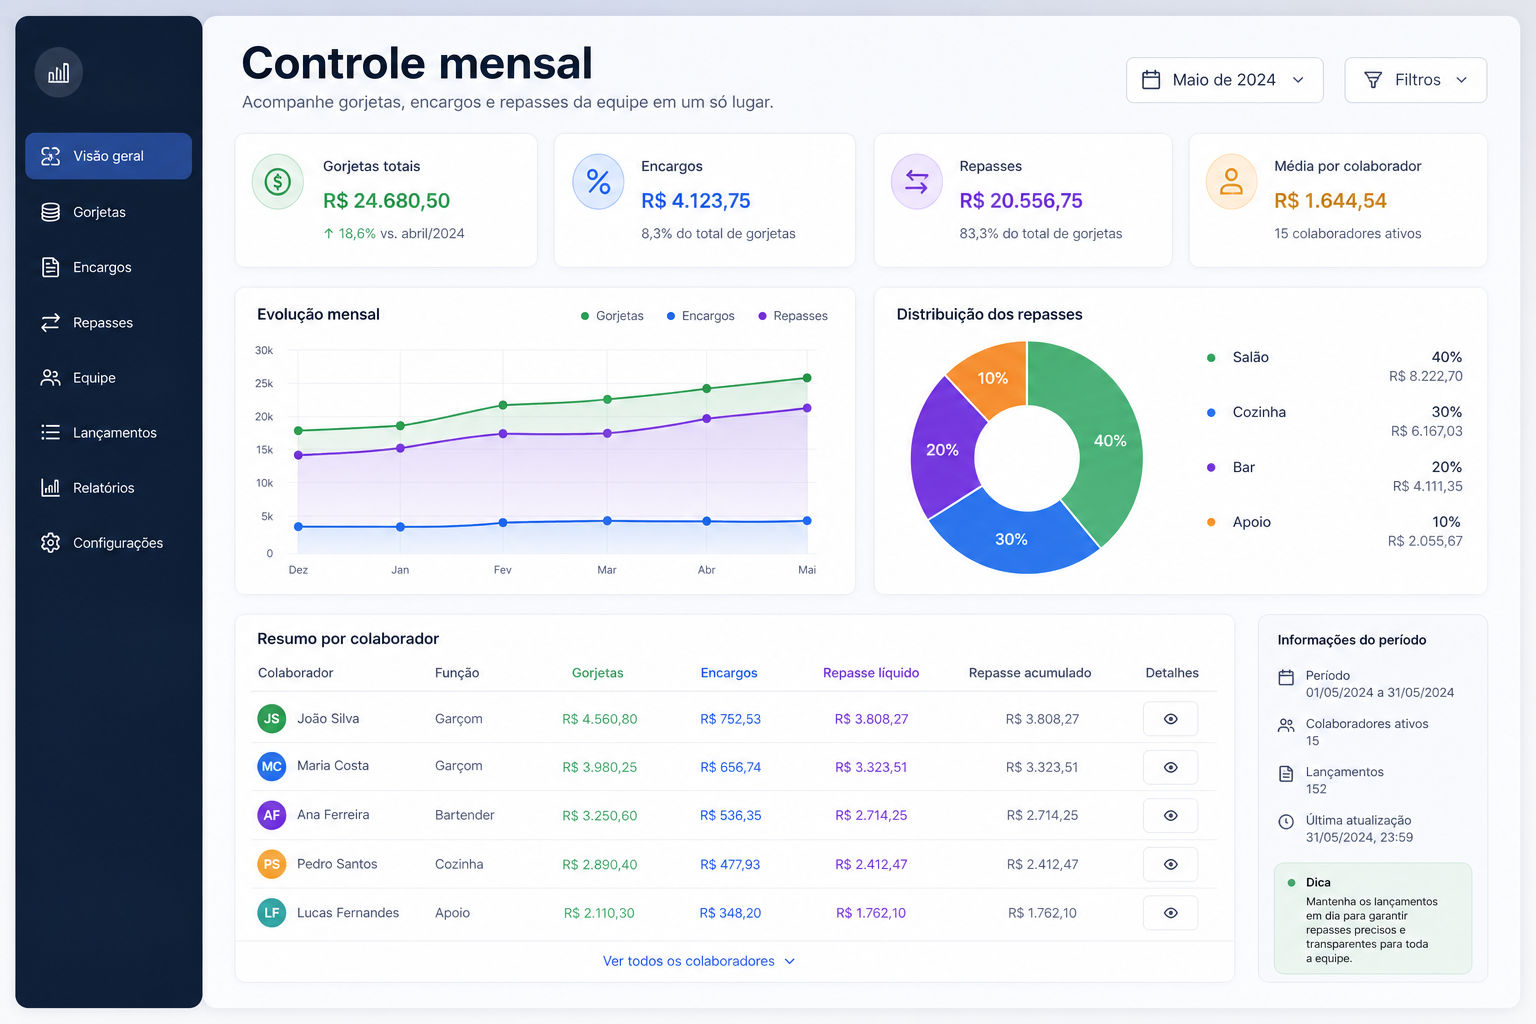Screen dimensions: 1536x1024
Task: Show details for Lucas Fernandes
Action: click(1170, 913)
